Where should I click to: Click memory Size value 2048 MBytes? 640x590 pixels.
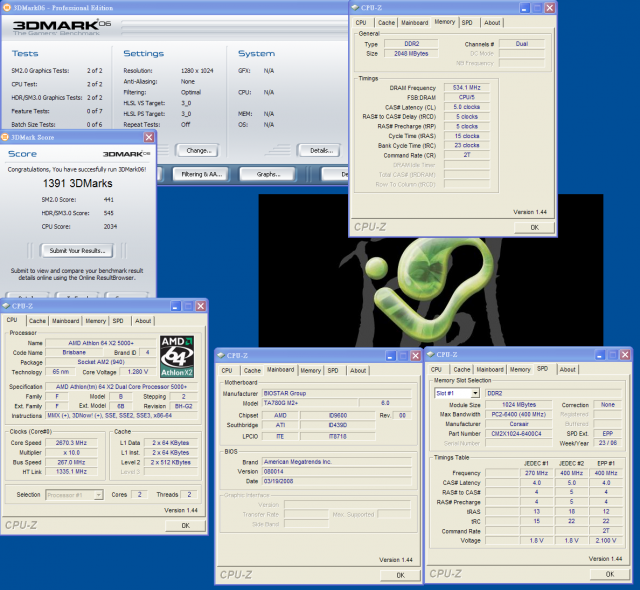(411, 53)
